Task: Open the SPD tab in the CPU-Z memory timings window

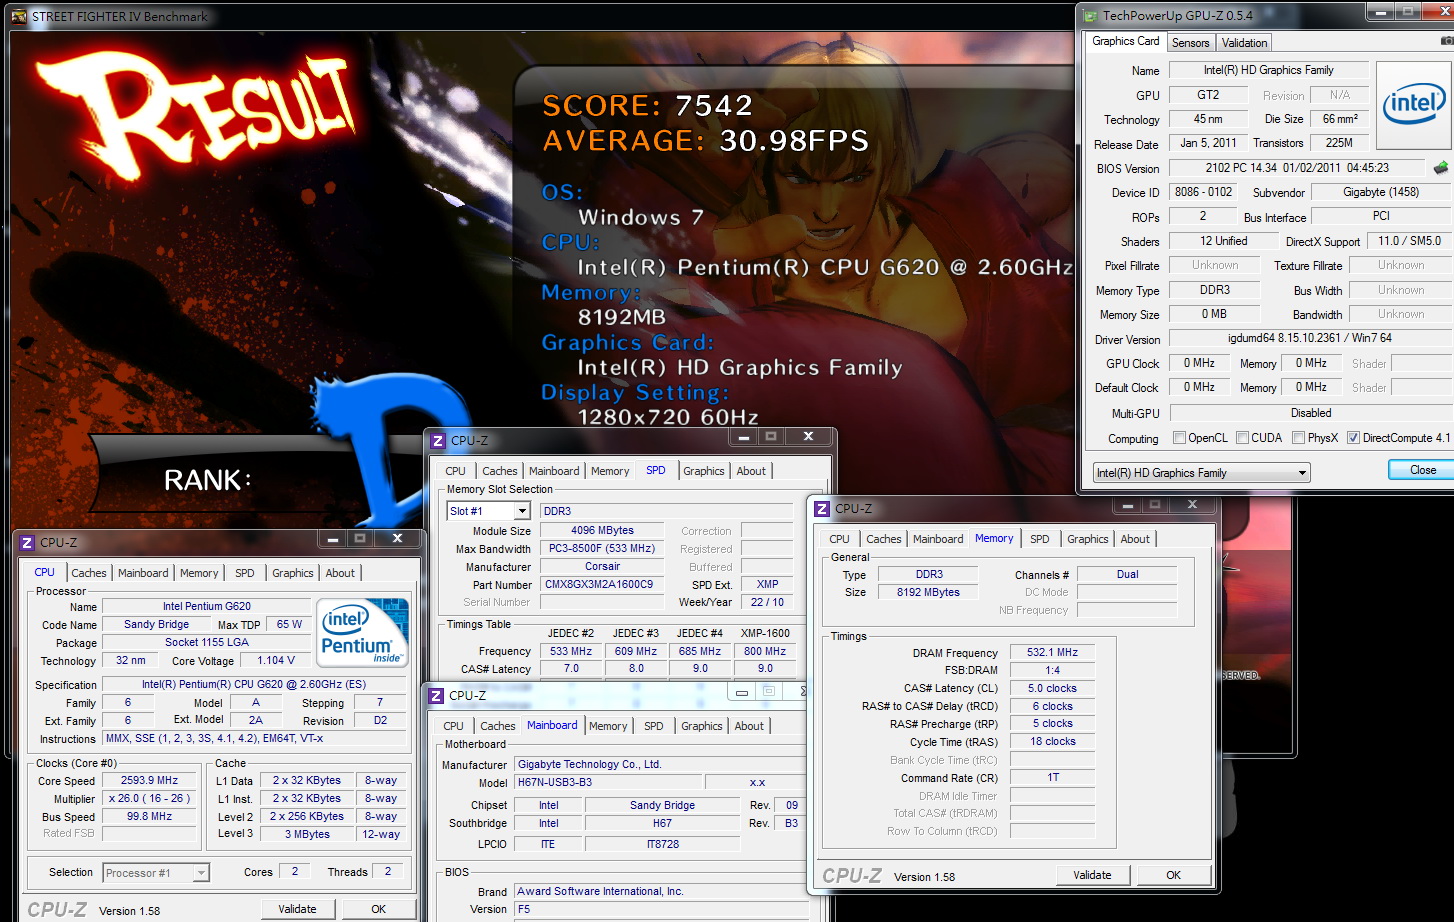Action: coord(1040,539)
